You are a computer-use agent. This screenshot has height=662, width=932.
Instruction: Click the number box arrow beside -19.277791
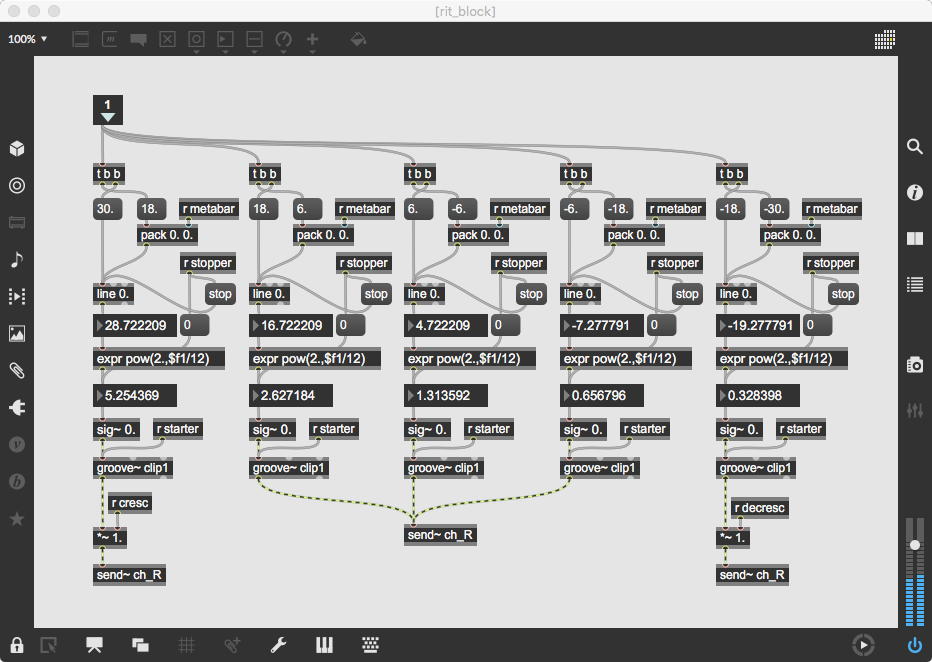coord(723,325)
